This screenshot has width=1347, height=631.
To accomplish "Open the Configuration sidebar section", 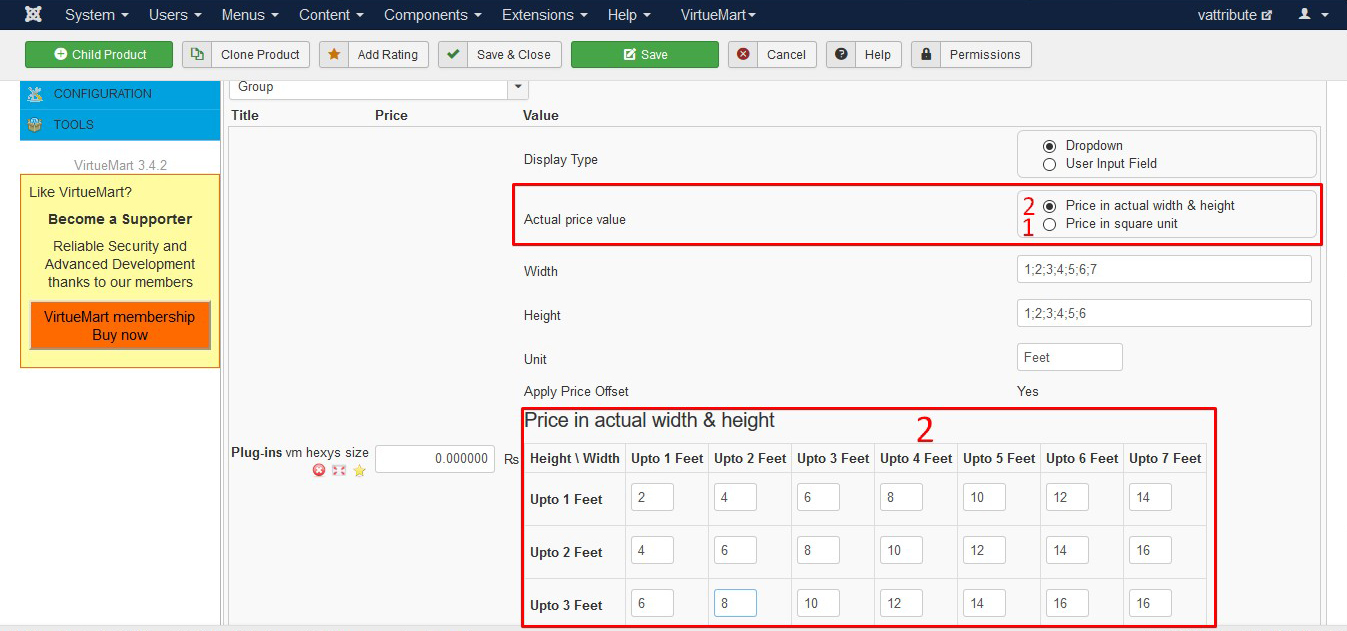I will [x=102, y=94].
